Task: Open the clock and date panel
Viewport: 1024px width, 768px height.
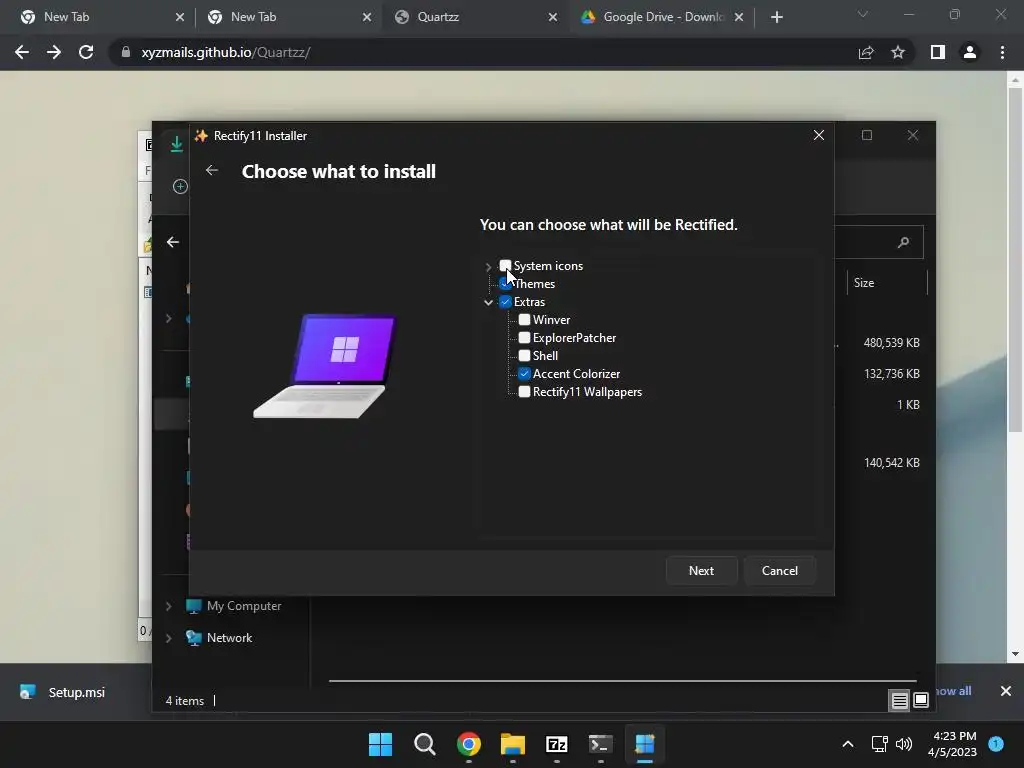Action: pyautogui.click(x=952, y=744)
